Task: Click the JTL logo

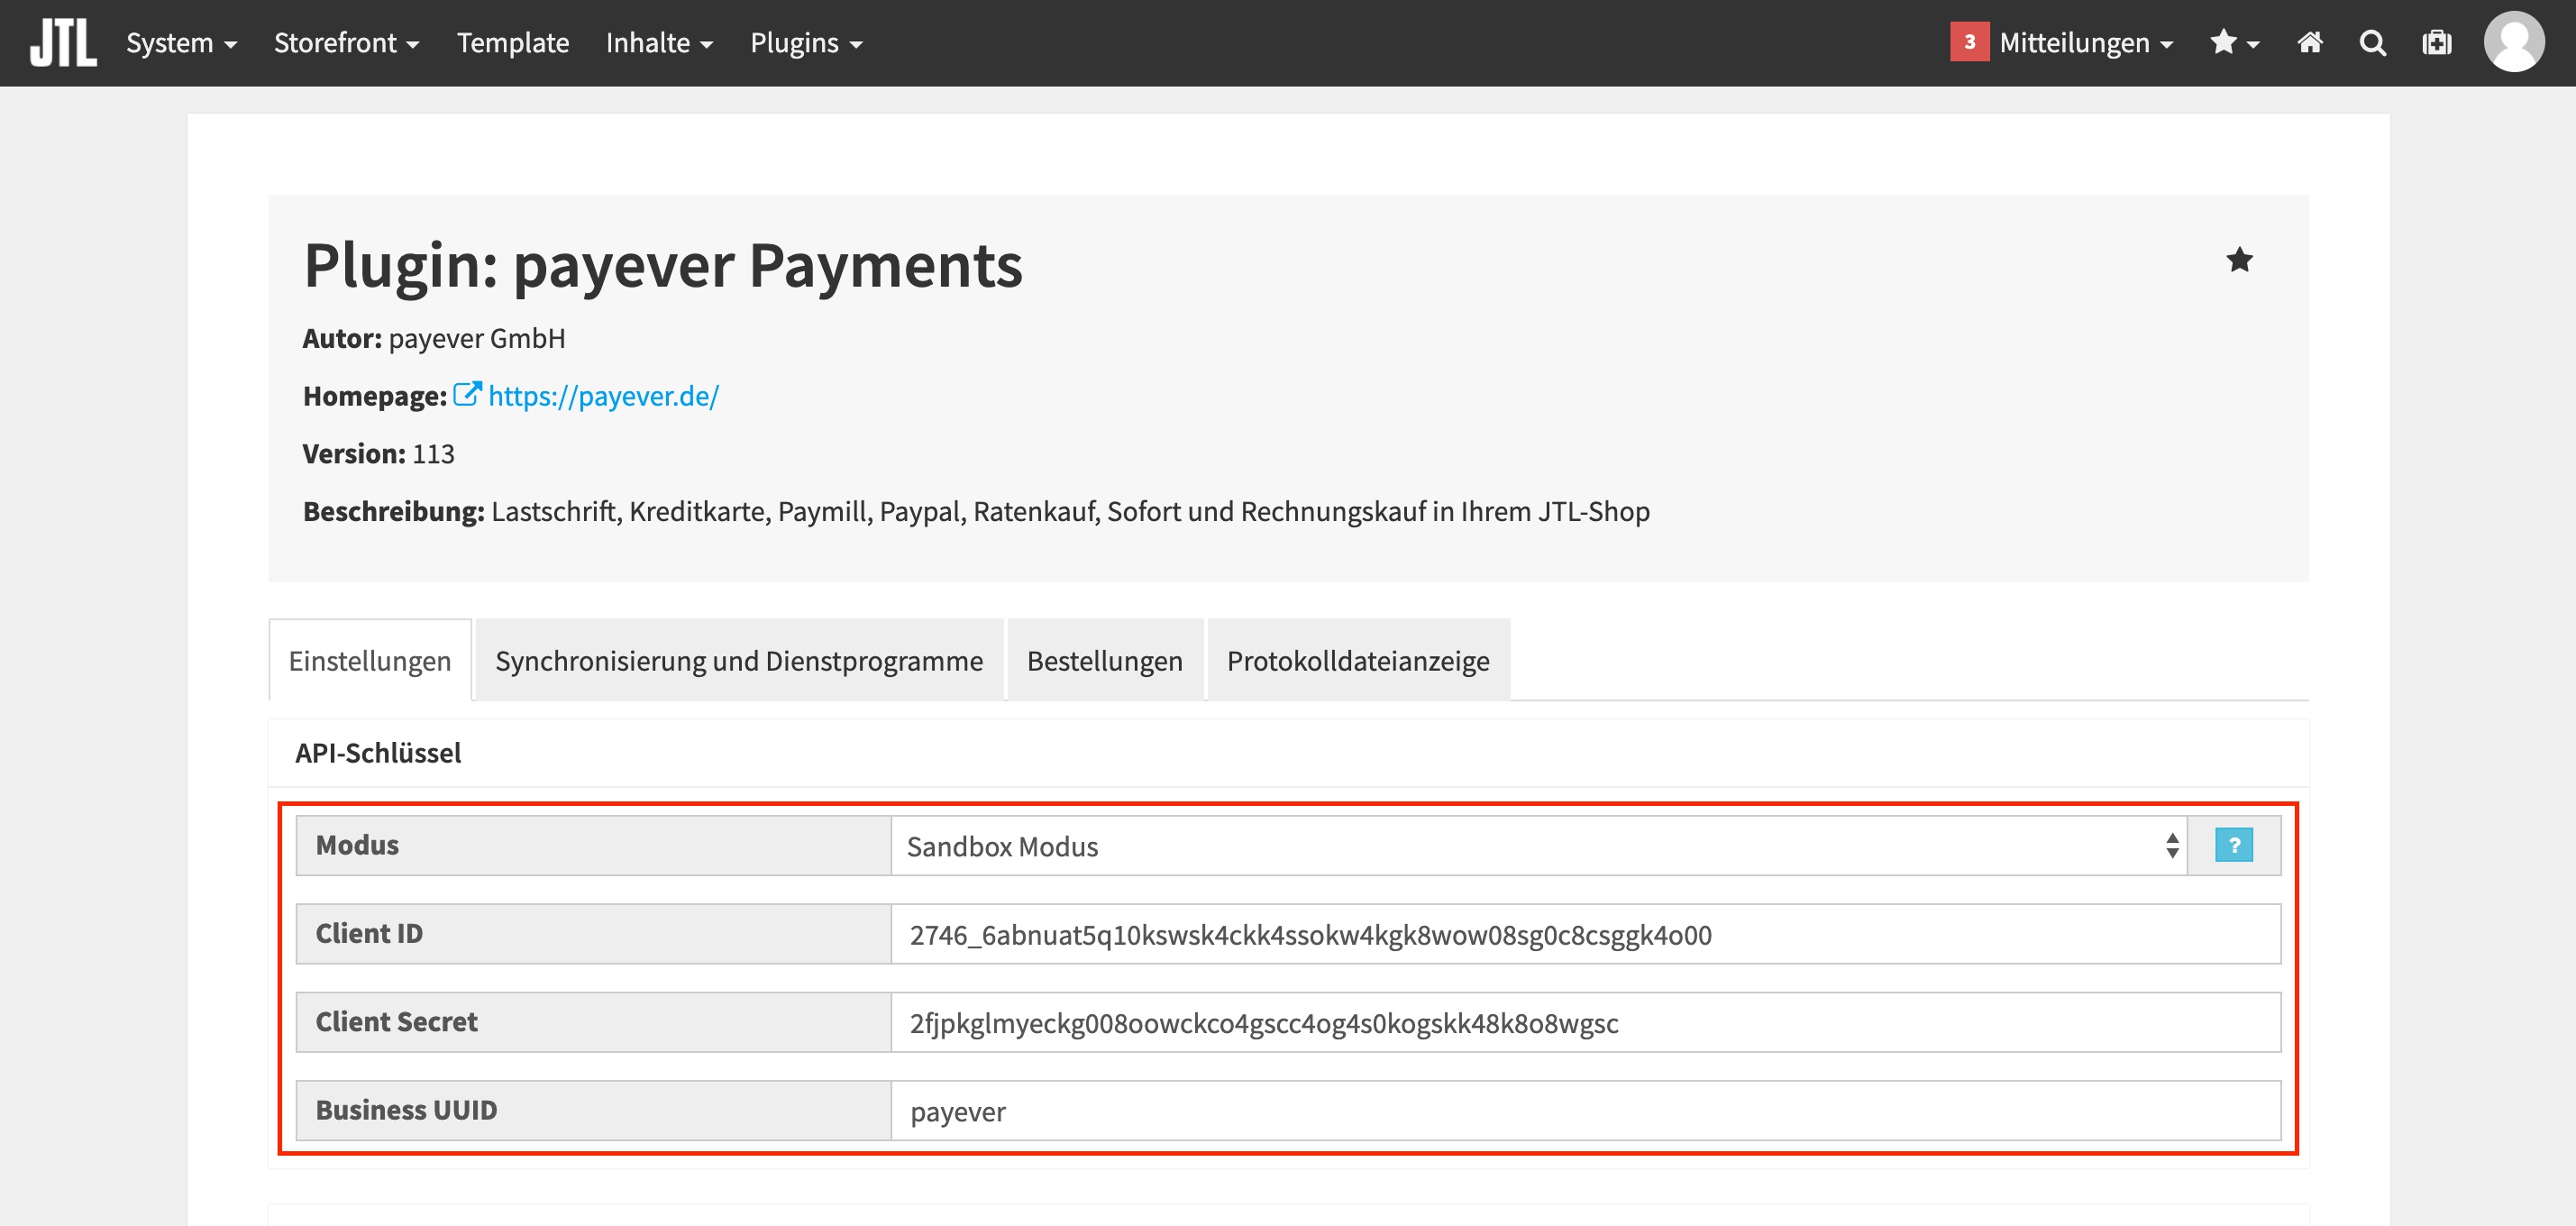Action: click(x=63, y=43)
